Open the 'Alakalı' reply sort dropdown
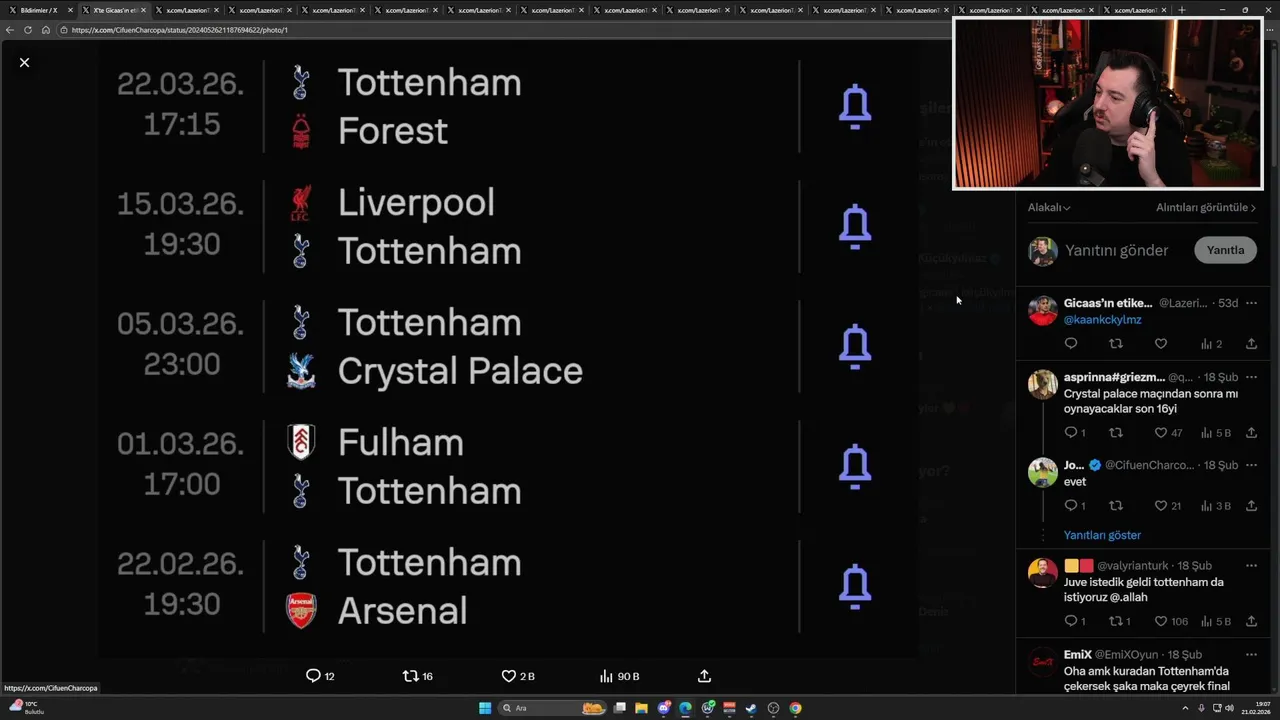Screen dimensions: 1280x720 point(1049,207)
